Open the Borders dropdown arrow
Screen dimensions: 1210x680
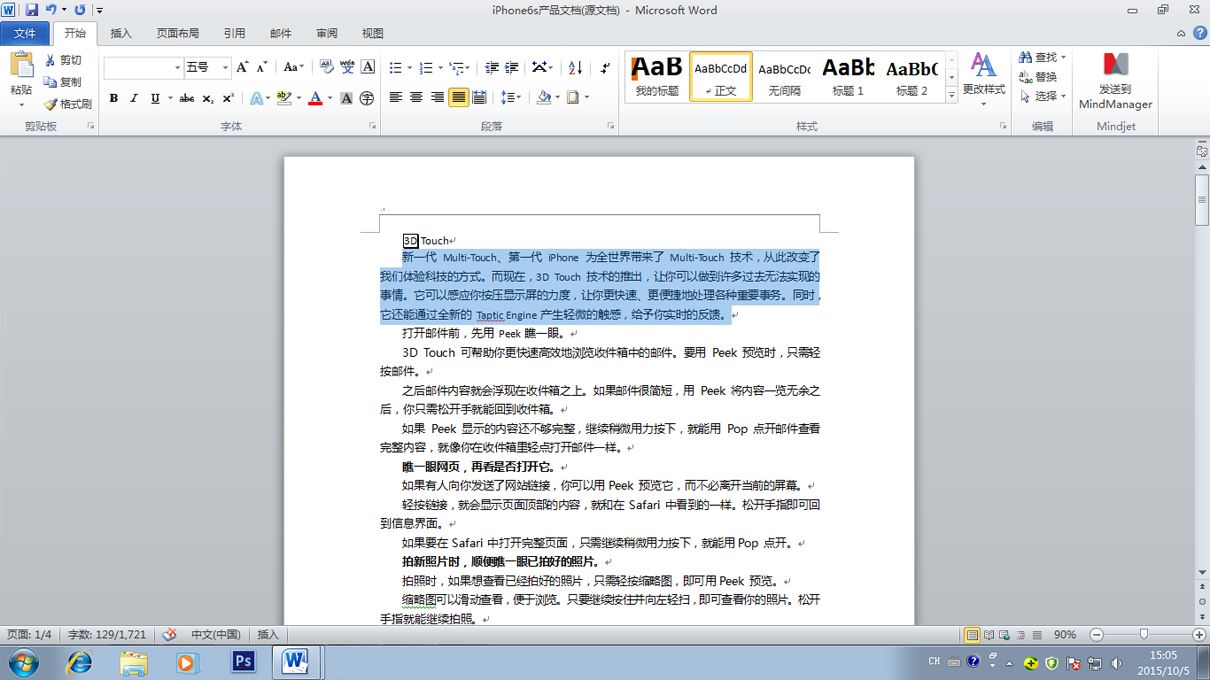tap(586, 98)
